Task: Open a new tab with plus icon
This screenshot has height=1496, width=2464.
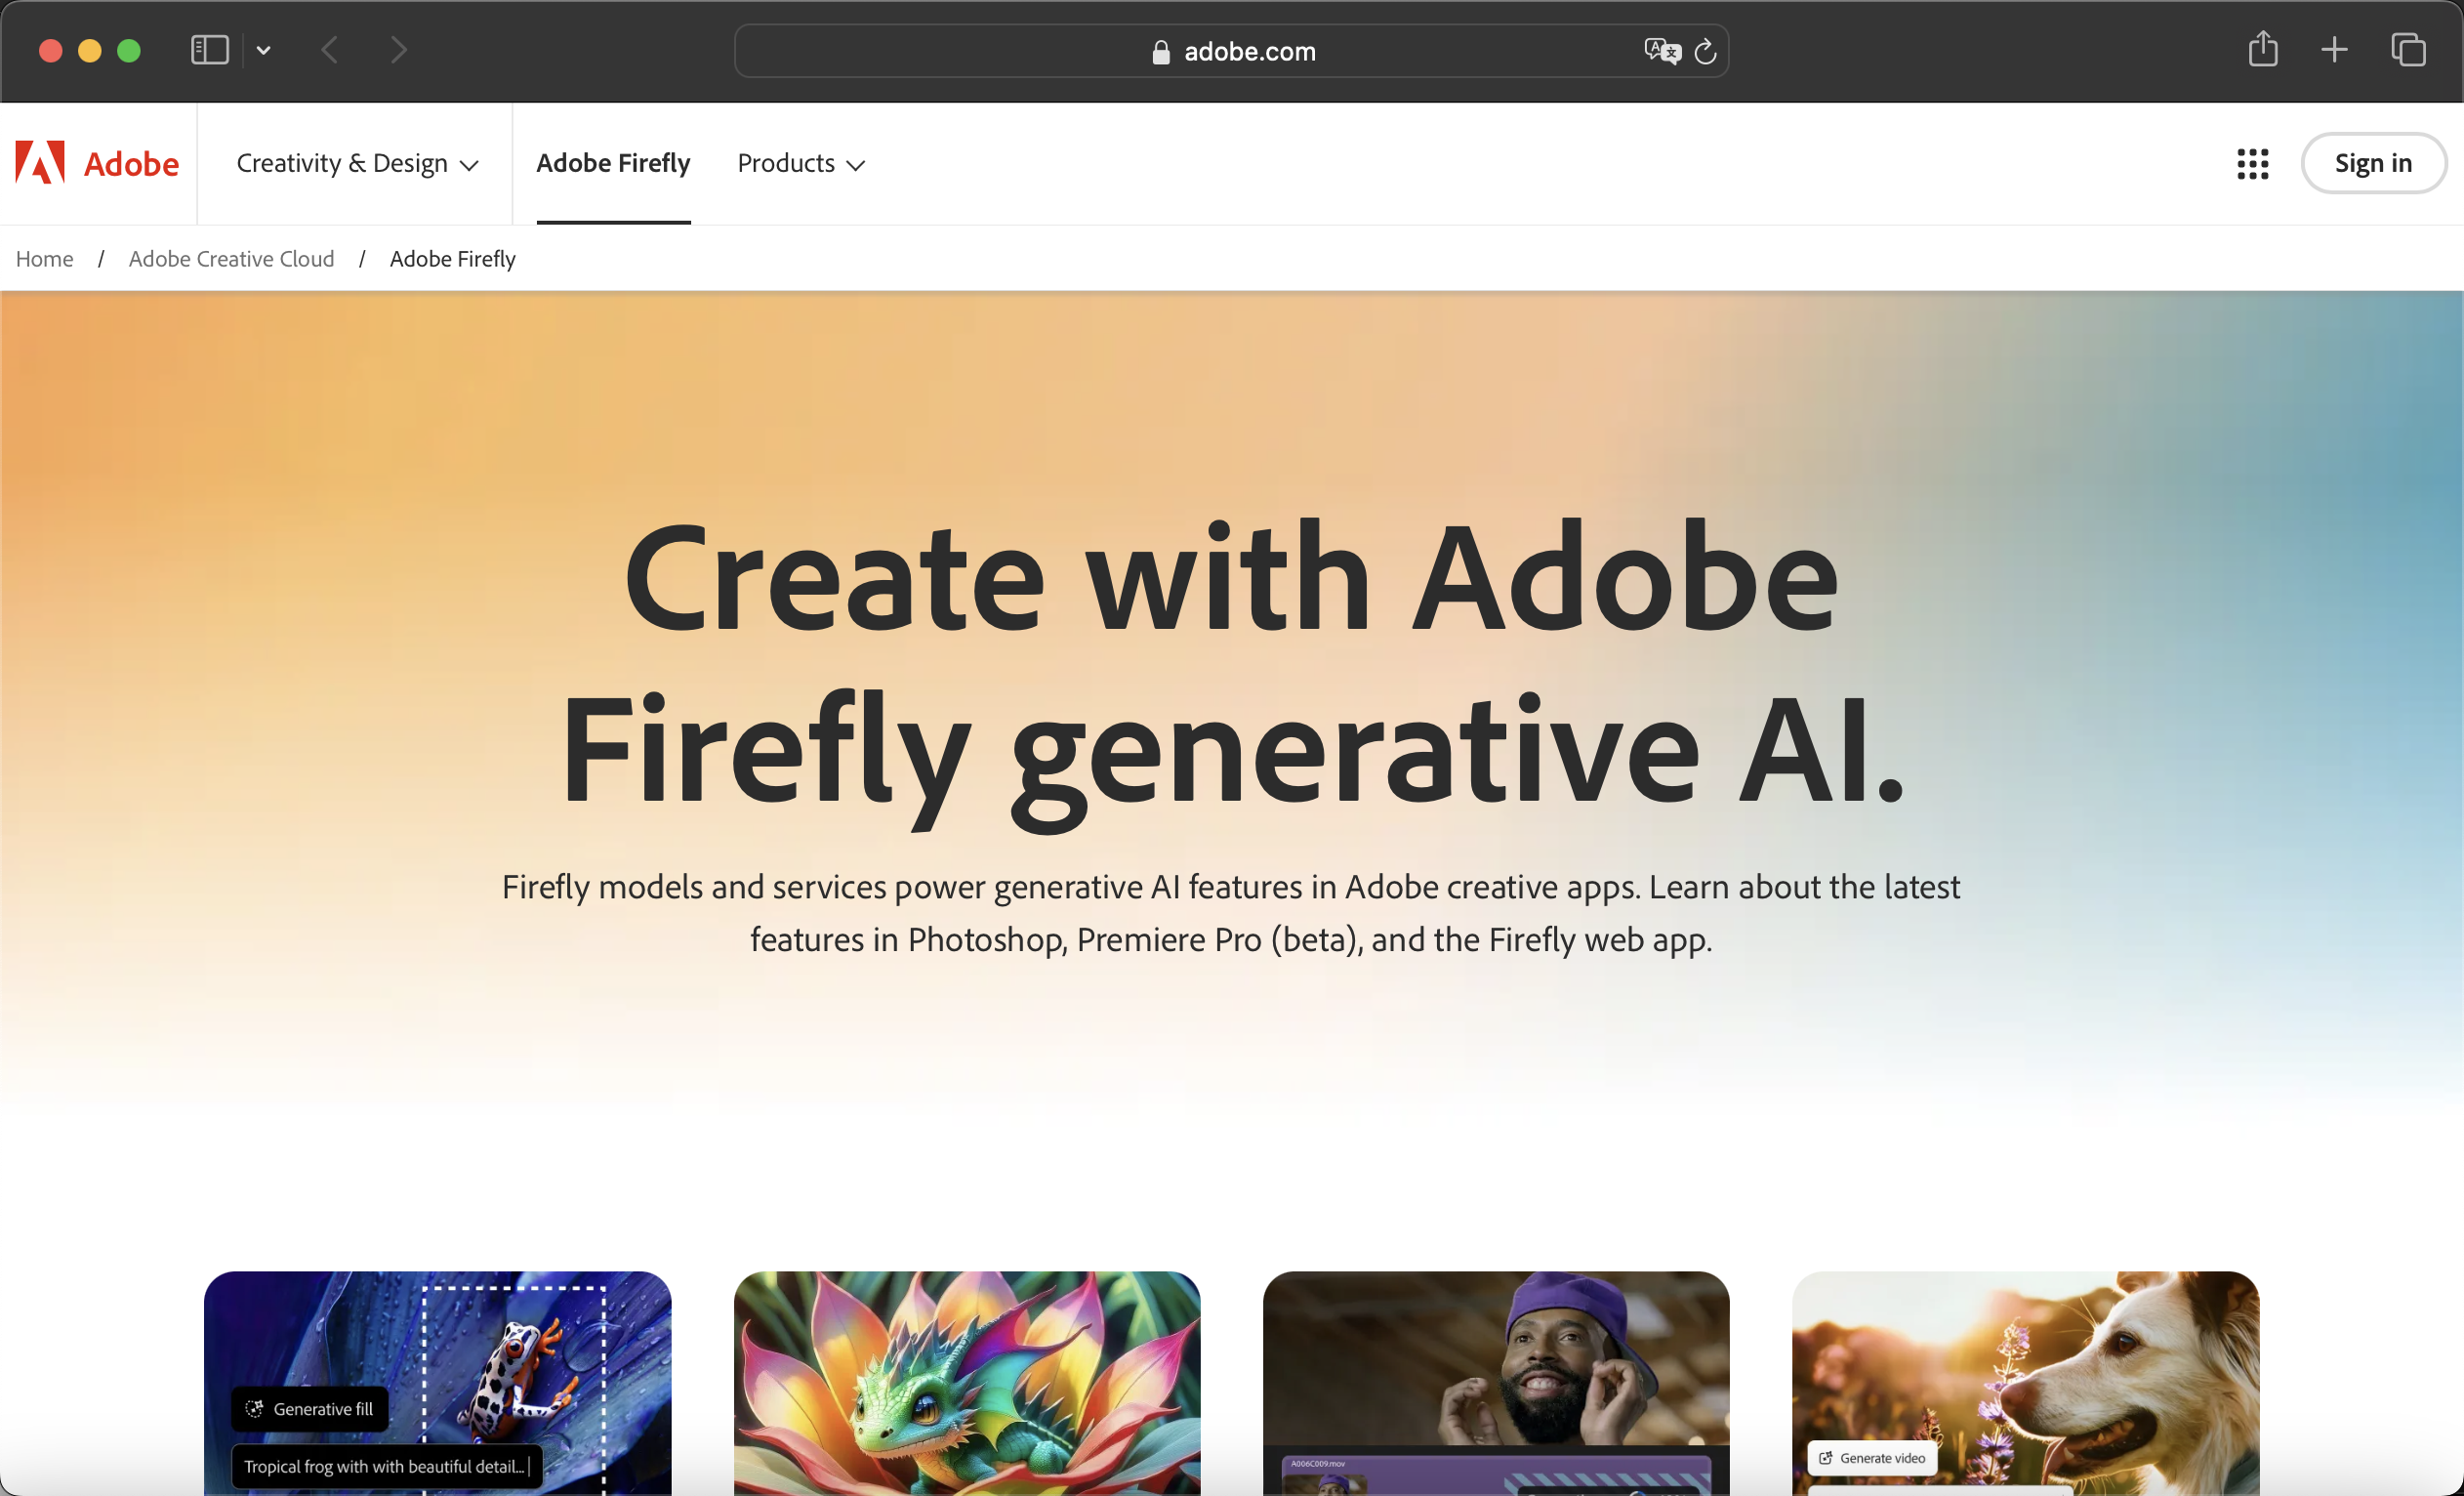Action: pyautogui.click(x=2334, y=50)
